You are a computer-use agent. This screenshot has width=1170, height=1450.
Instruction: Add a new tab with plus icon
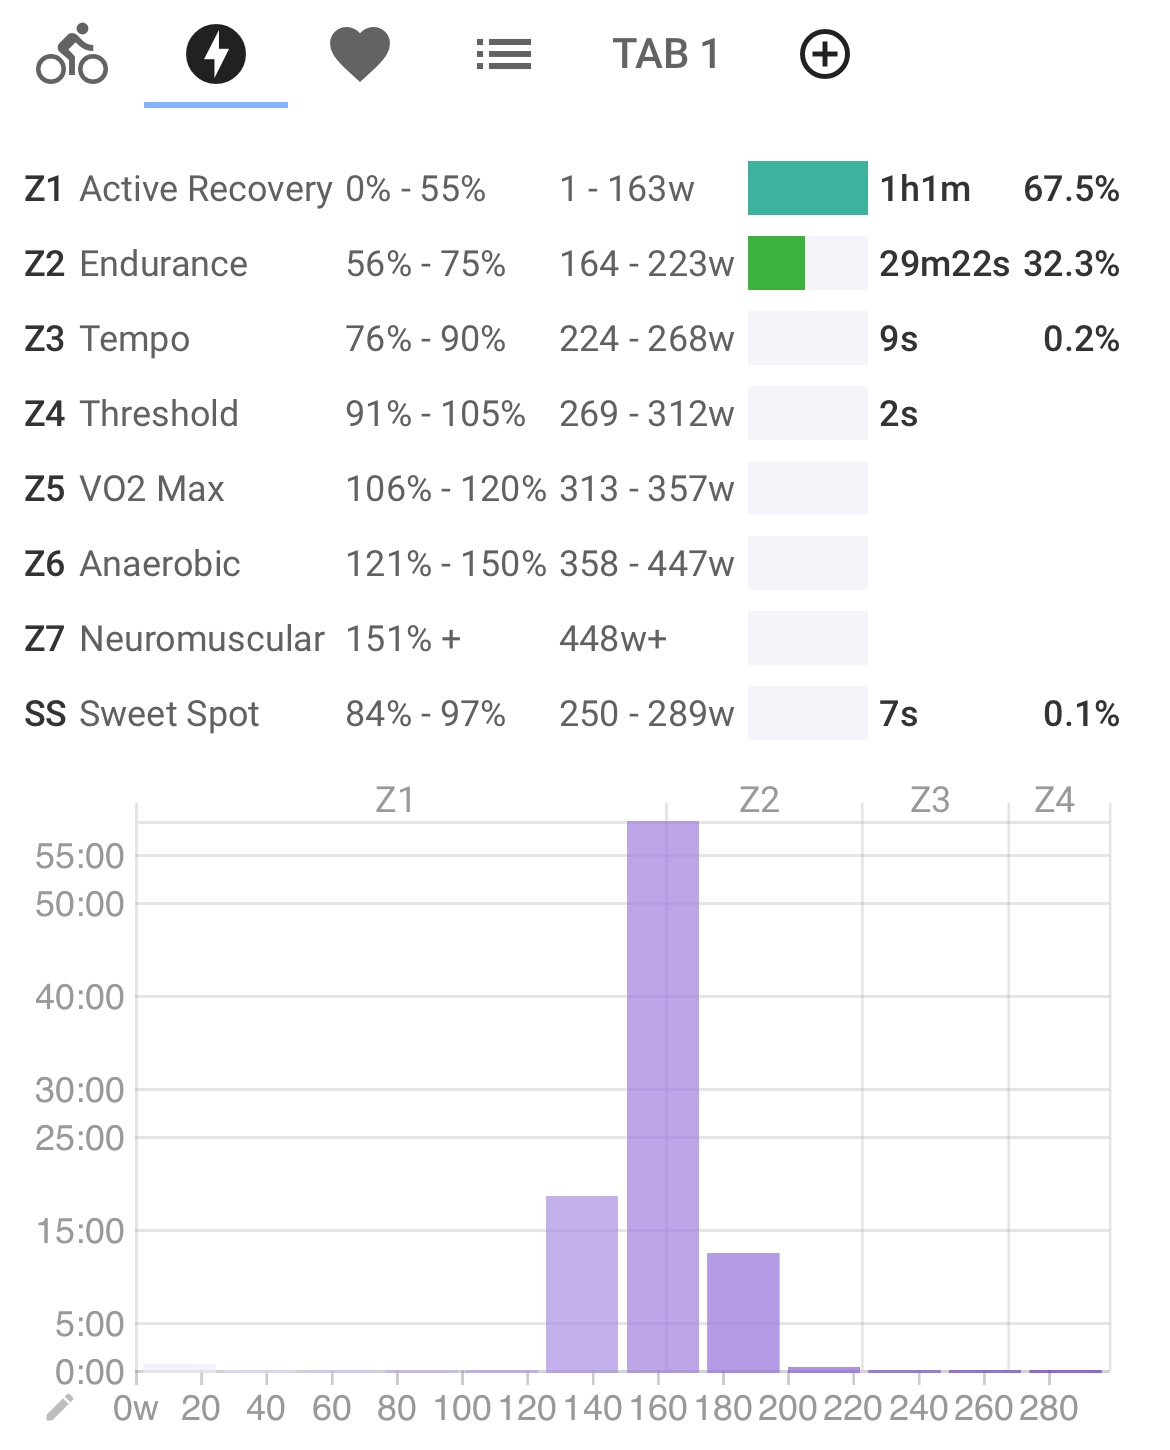(x=825, y=55)
